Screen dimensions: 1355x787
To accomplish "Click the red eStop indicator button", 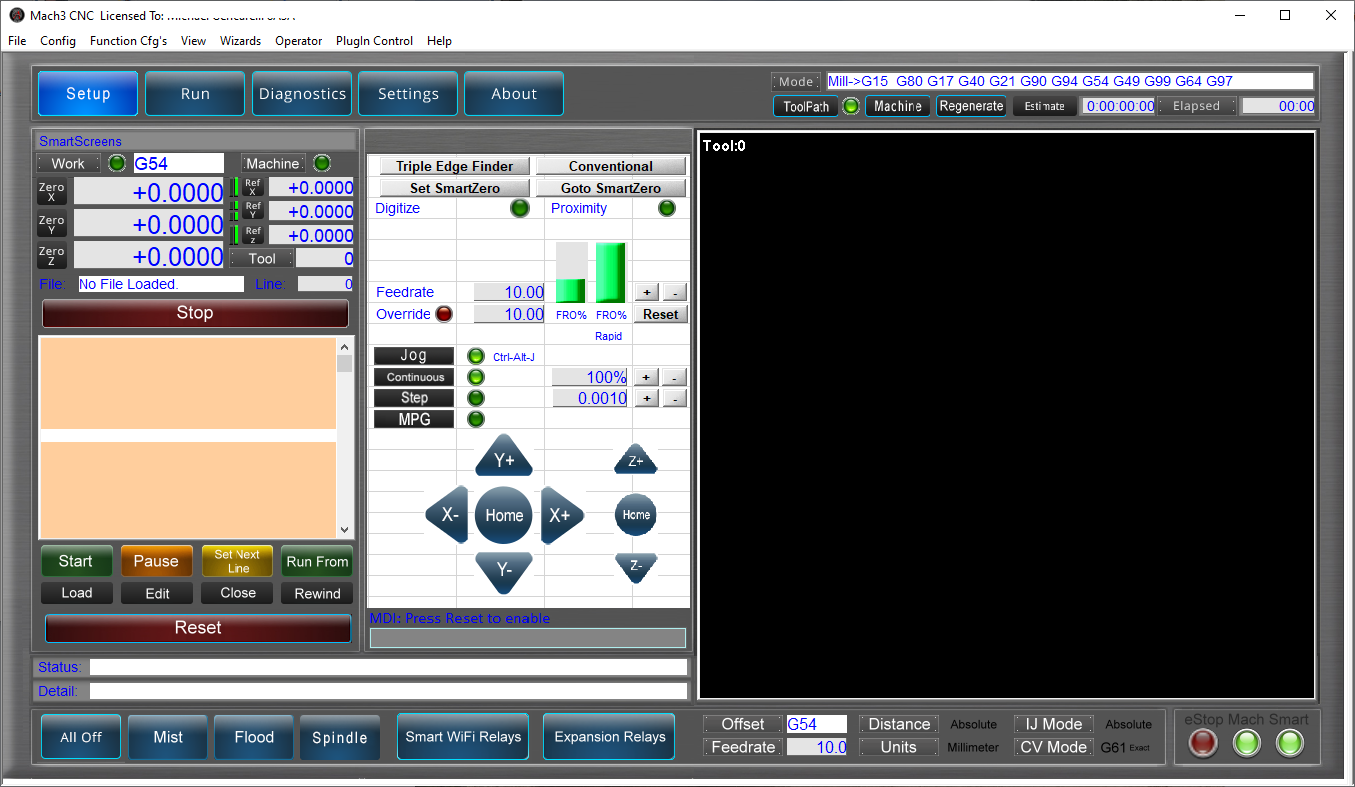I will click(x=1203, y=743).
